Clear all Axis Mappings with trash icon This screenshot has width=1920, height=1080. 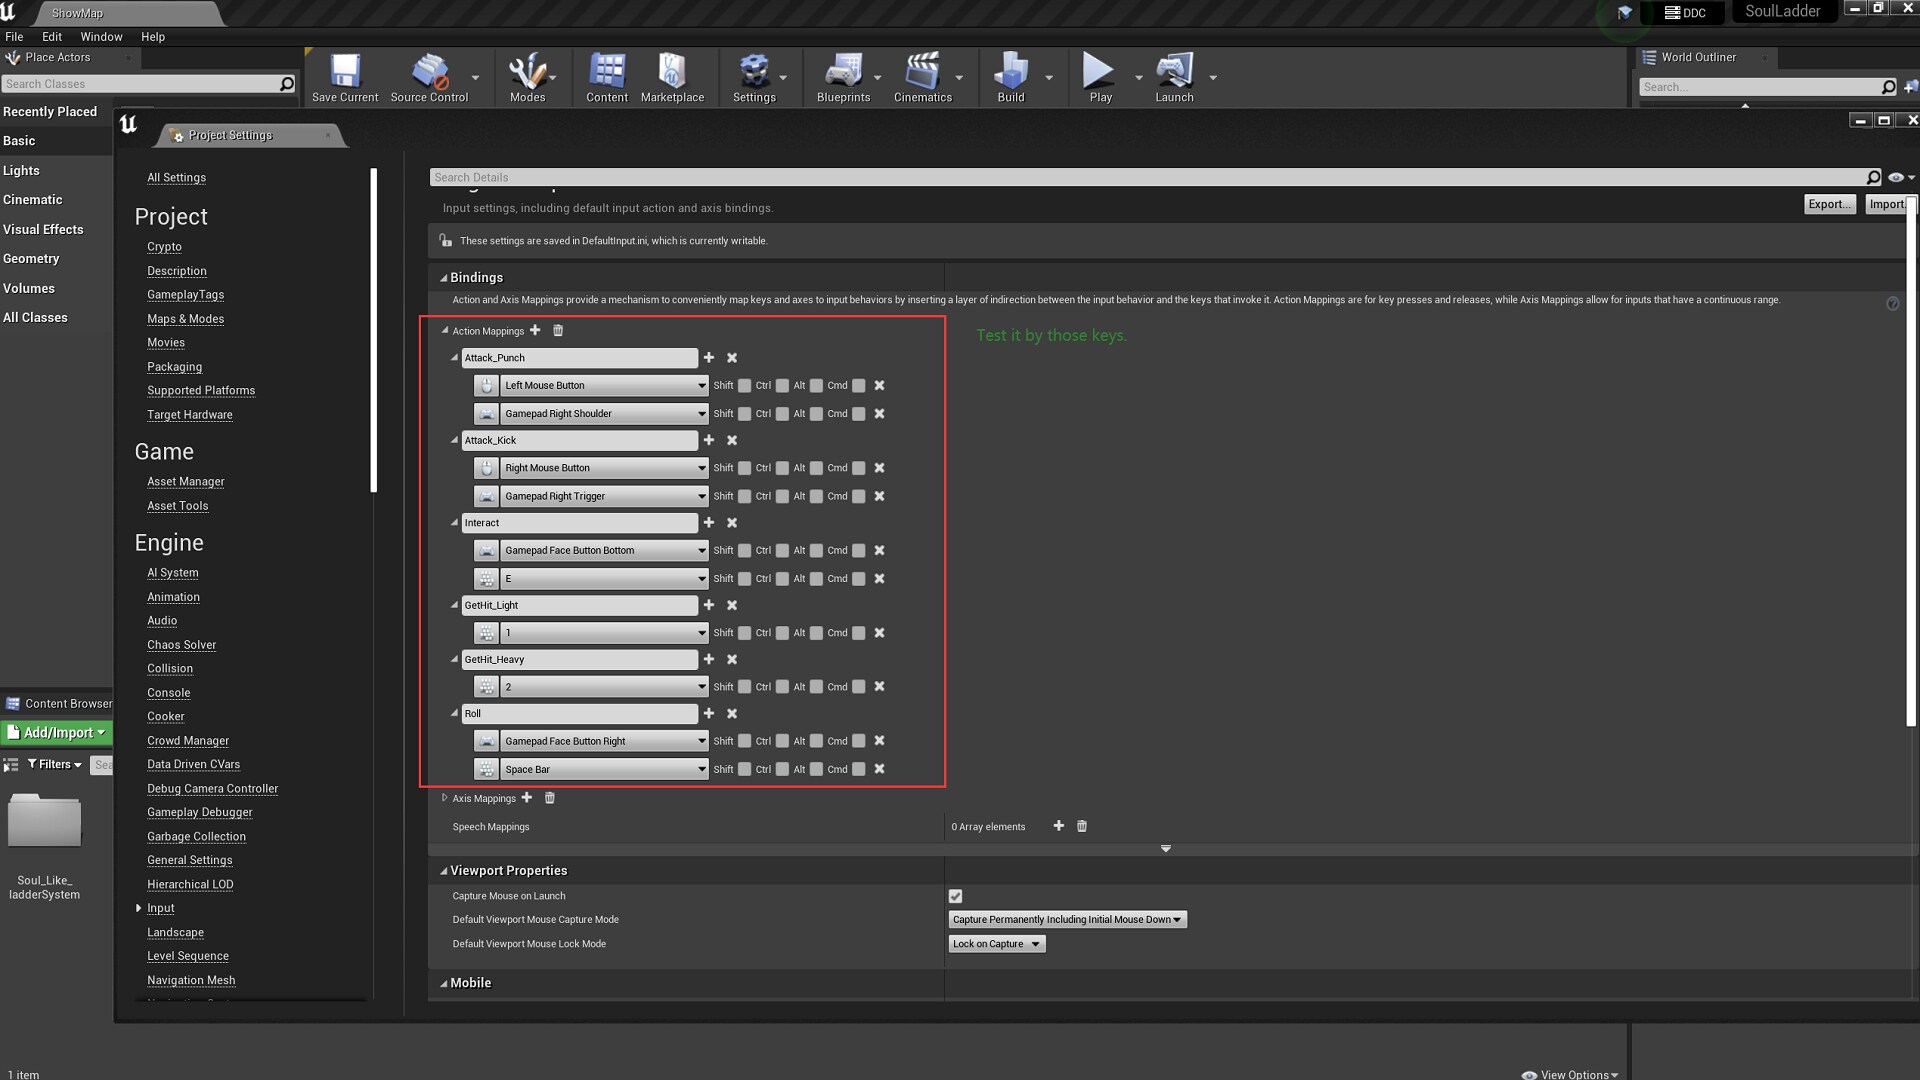coord(549,798)
